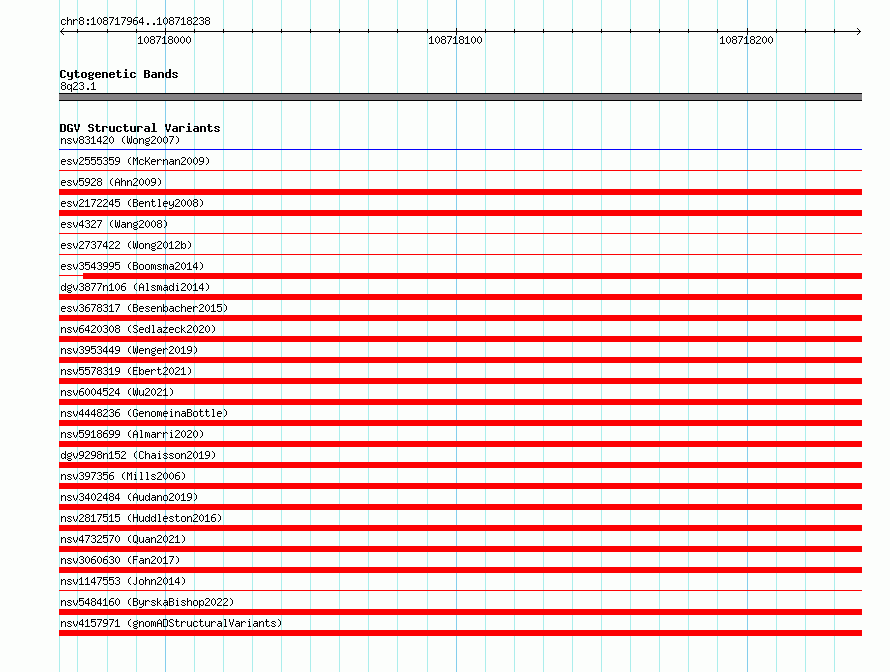The height and width of the screenshot is (672, 890).
Task: Open the esv3678317 (Besenbacher2015) label
Action: point(144,308)
